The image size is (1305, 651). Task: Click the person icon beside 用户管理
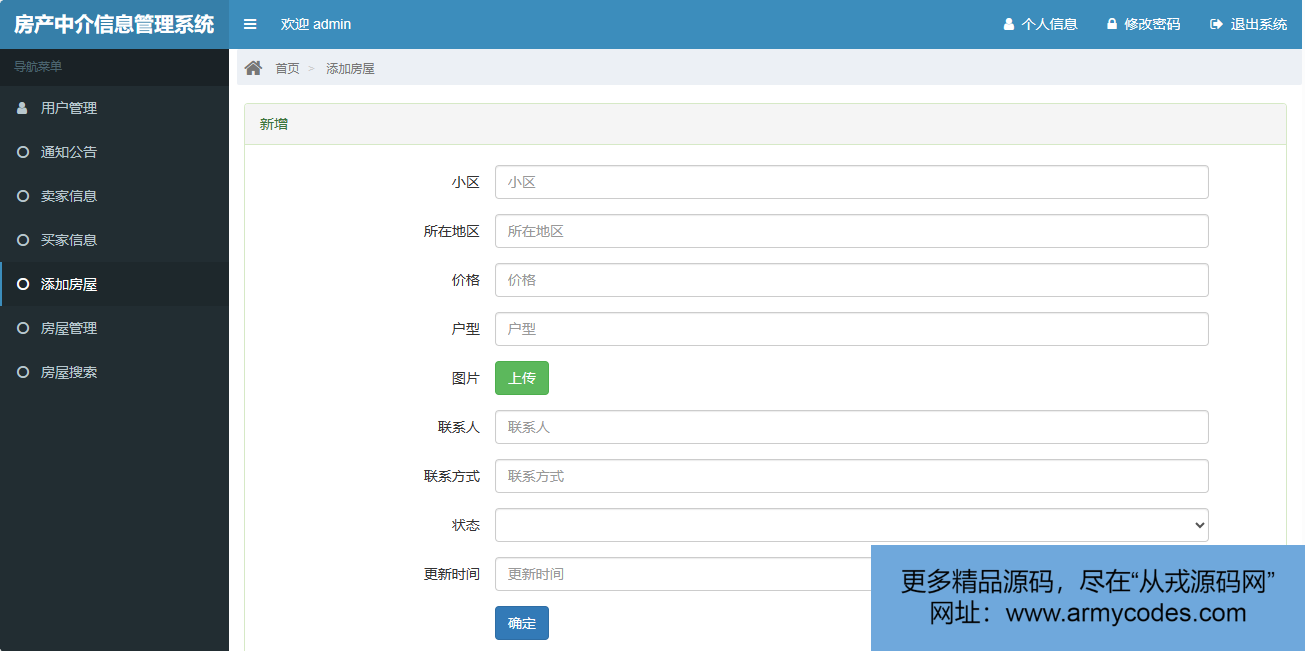click(23, 108)
